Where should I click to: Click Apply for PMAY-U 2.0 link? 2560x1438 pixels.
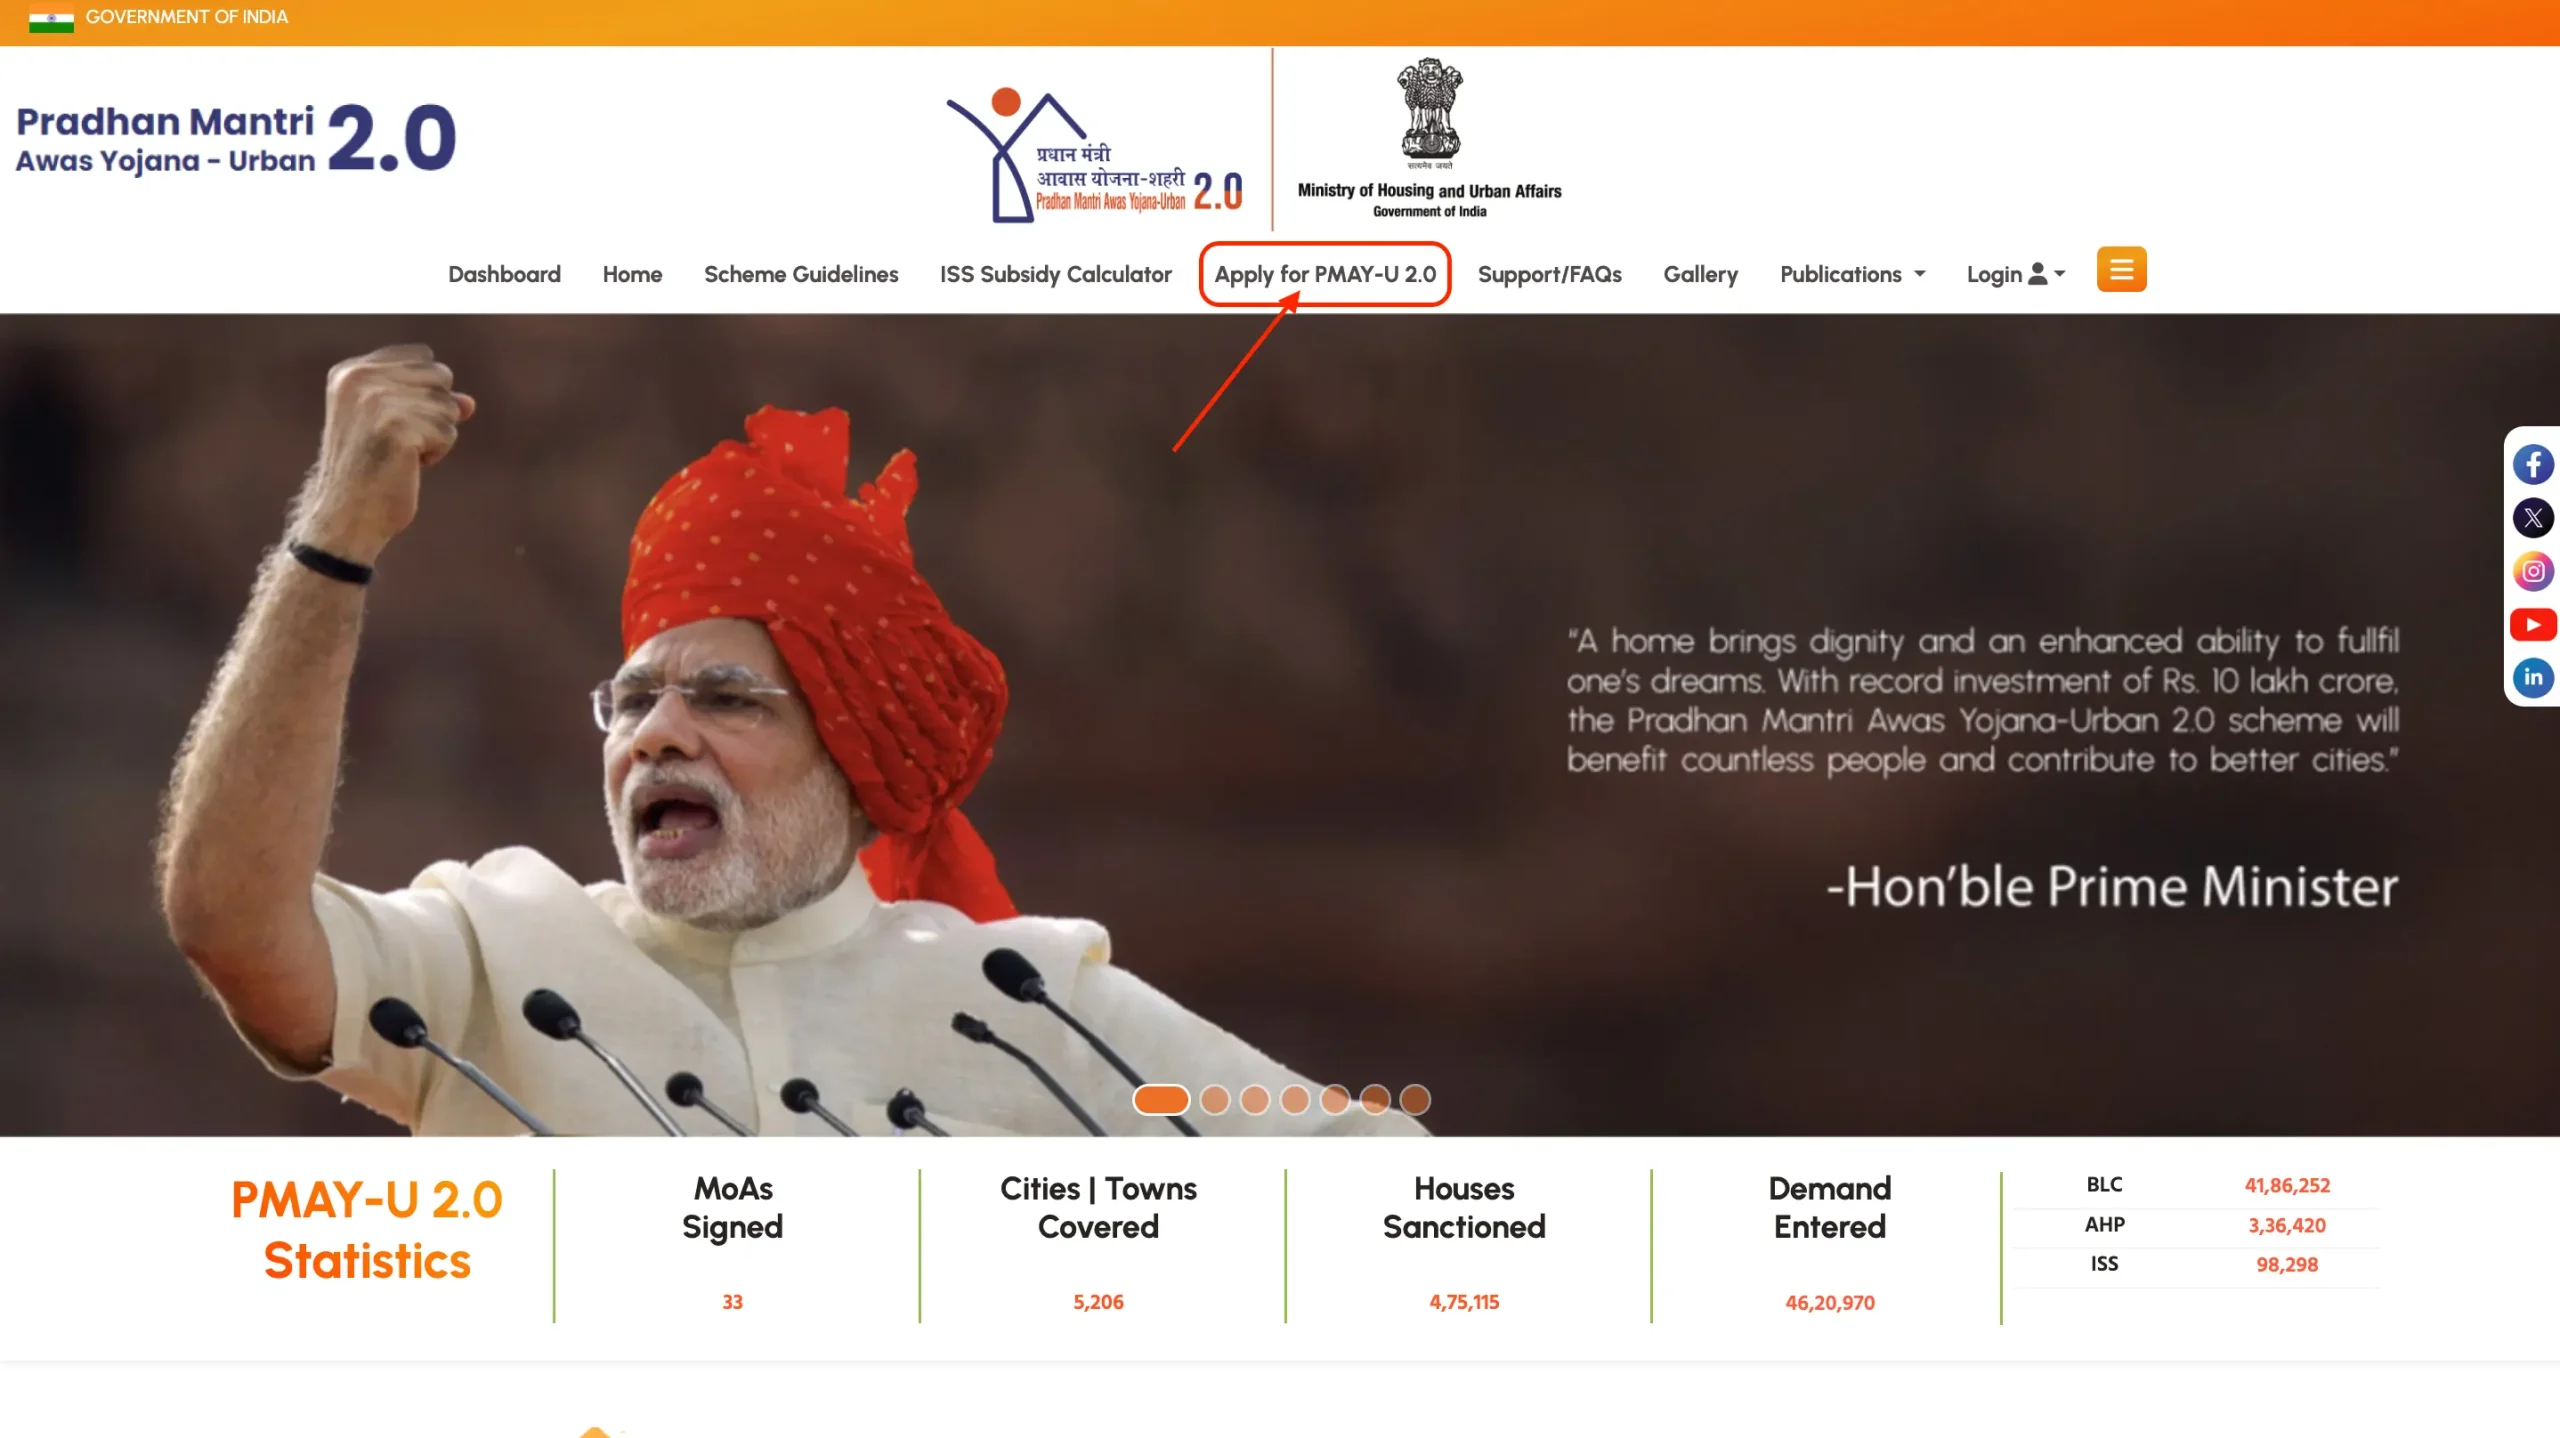1325,274
